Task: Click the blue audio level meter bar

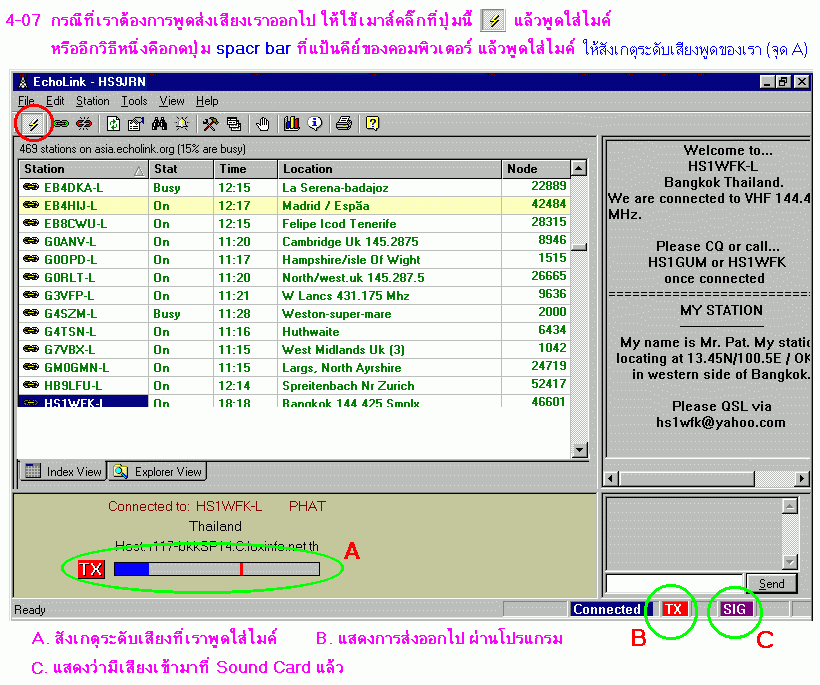Action: (217, 569)
